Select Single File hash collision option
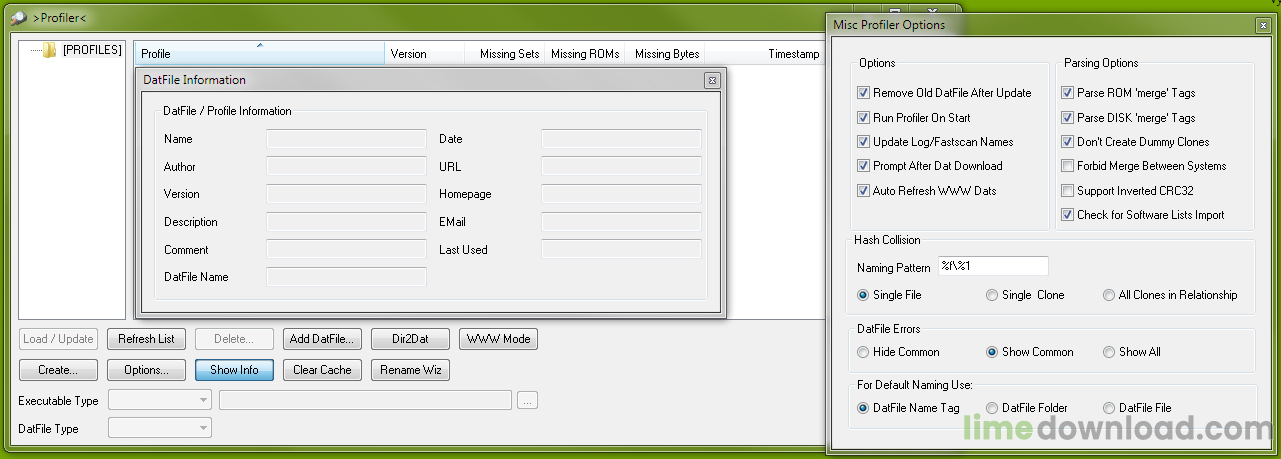1281x459 pixels. (x=864, y=295)
